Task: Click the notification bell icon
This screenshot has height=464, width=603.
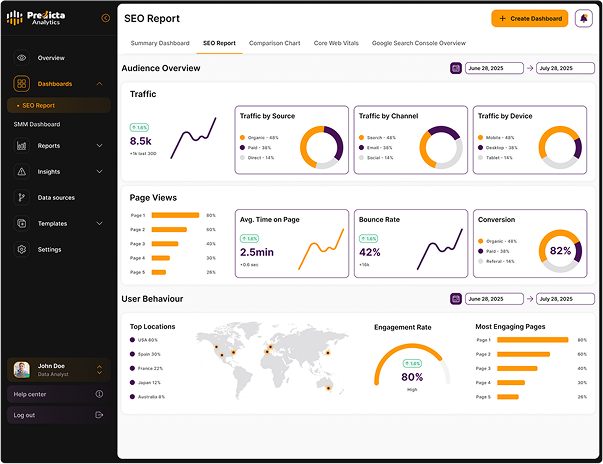Action: (x=583, y=18)
